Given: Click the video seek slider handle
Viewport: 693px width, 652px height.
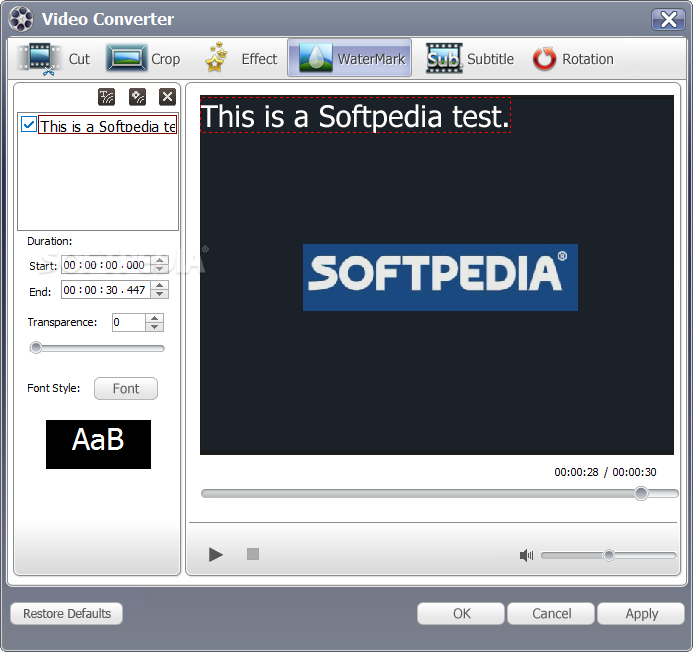Looking at the screenshot, I should click(641, 493).
